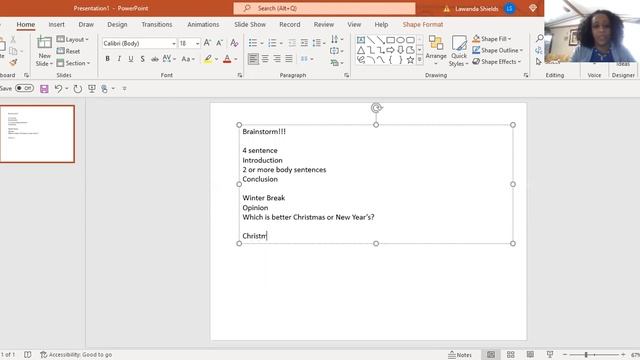The width and height of the screenshot is (640, 360).
Task: Open the Section dropdown
Action: [73, 63]
